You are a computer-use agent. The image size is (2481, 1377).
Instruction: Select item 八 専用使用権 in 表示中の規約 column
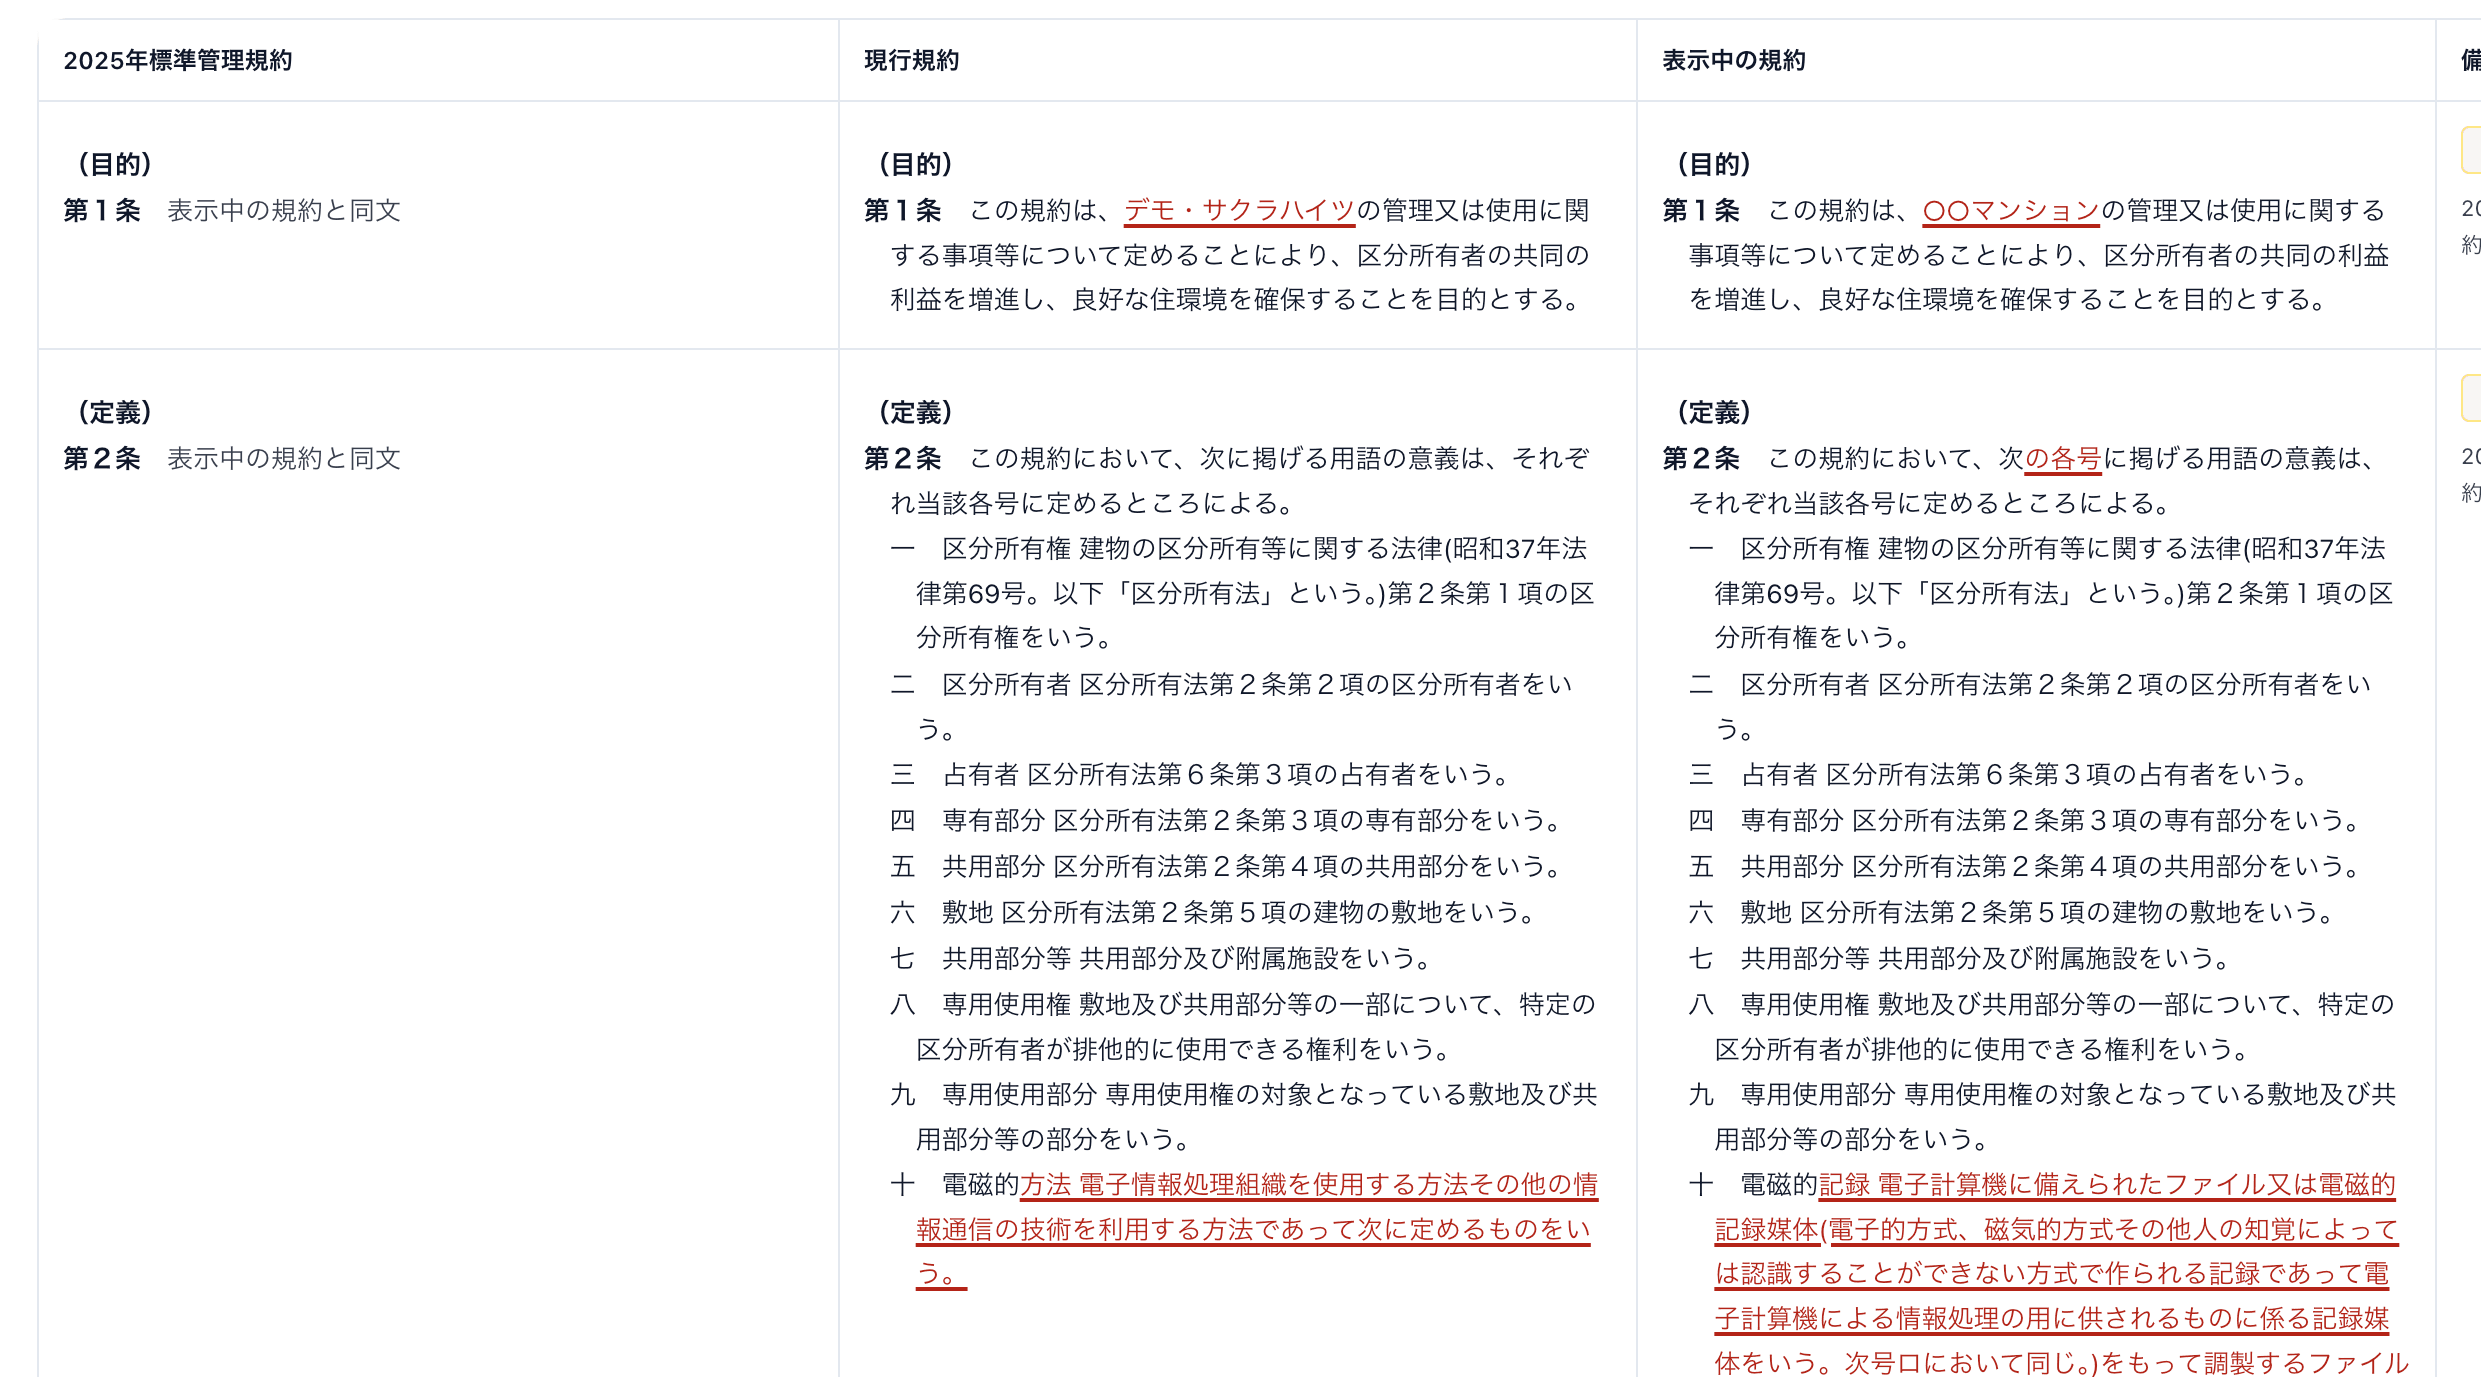pos(2042,1027)
